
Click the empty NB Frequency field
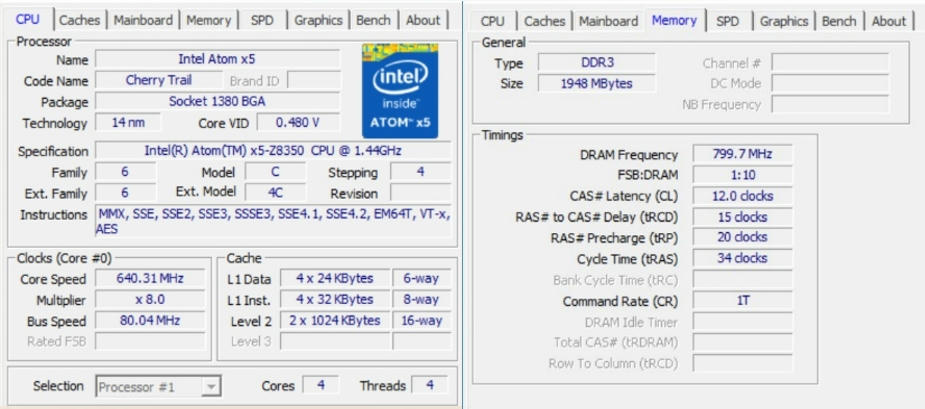[830, 104]
